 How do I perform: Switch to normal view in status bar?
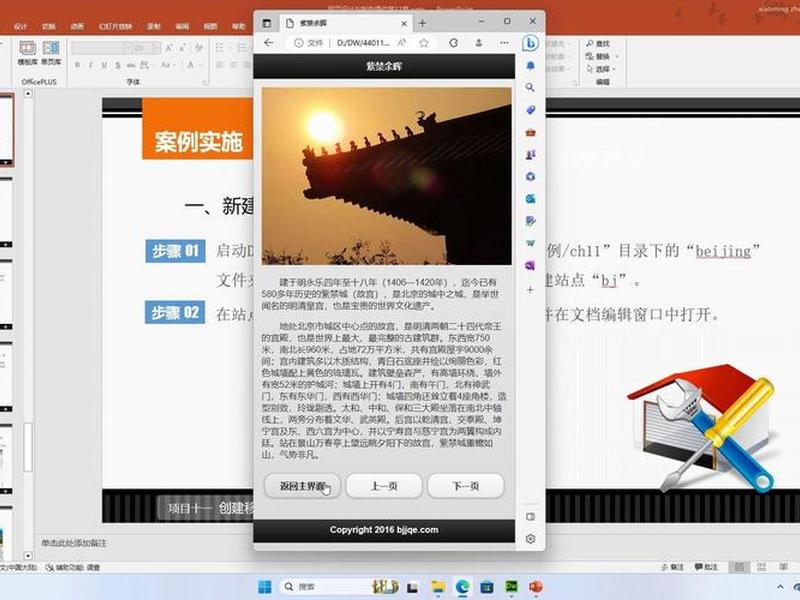(x=739, y=567)
